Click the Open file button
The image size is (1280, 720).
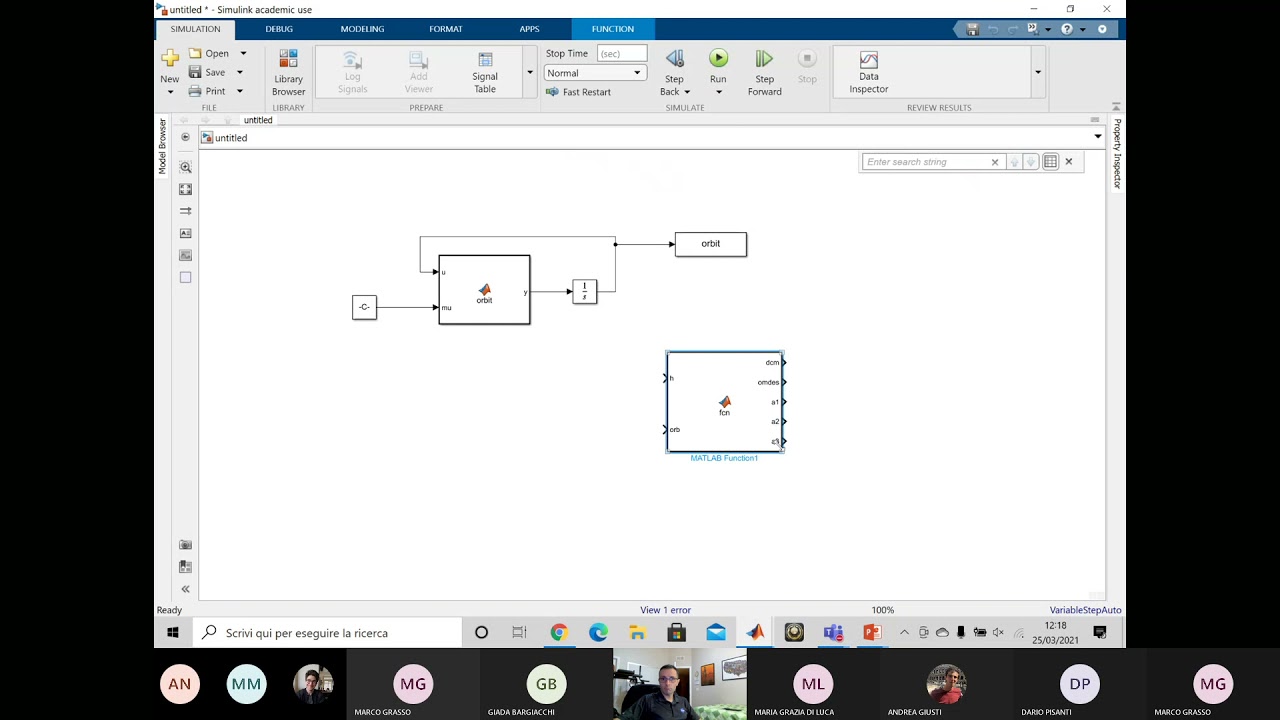[209, 53]
